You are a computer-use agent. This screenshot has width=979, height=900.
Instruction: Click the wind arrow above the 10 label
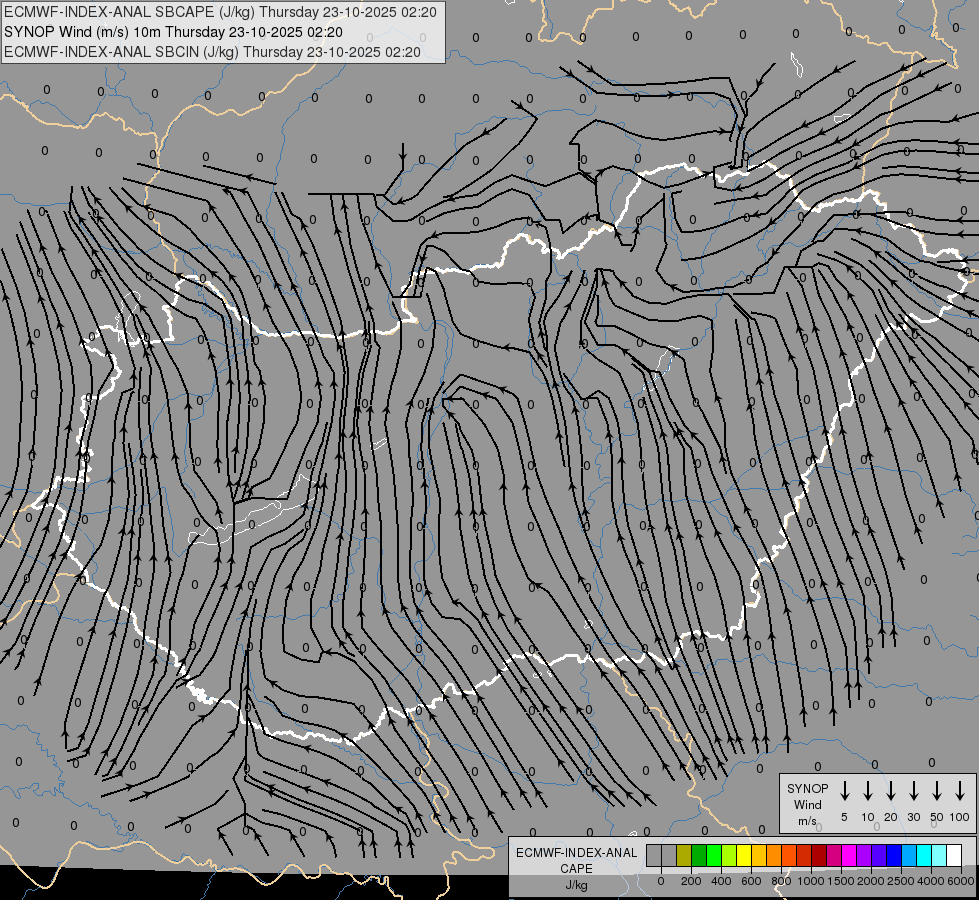click(868, 791)
